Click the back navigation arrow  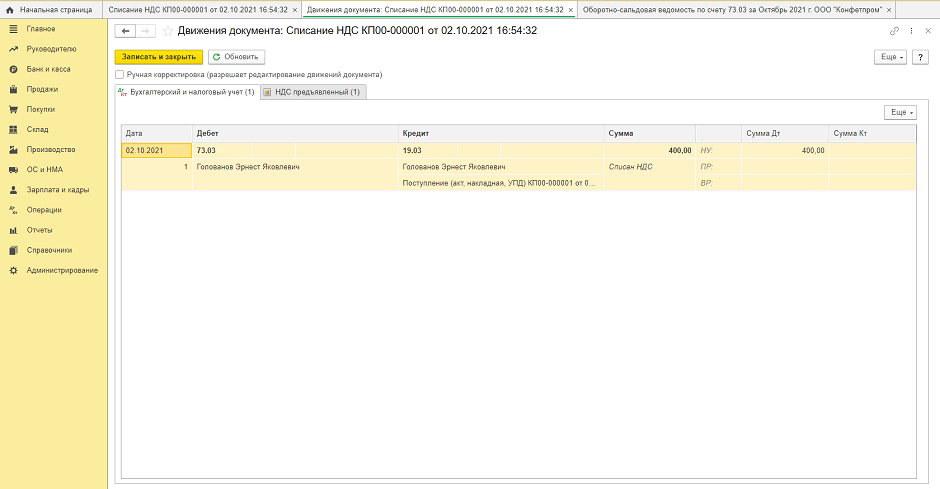click(126, 31)
